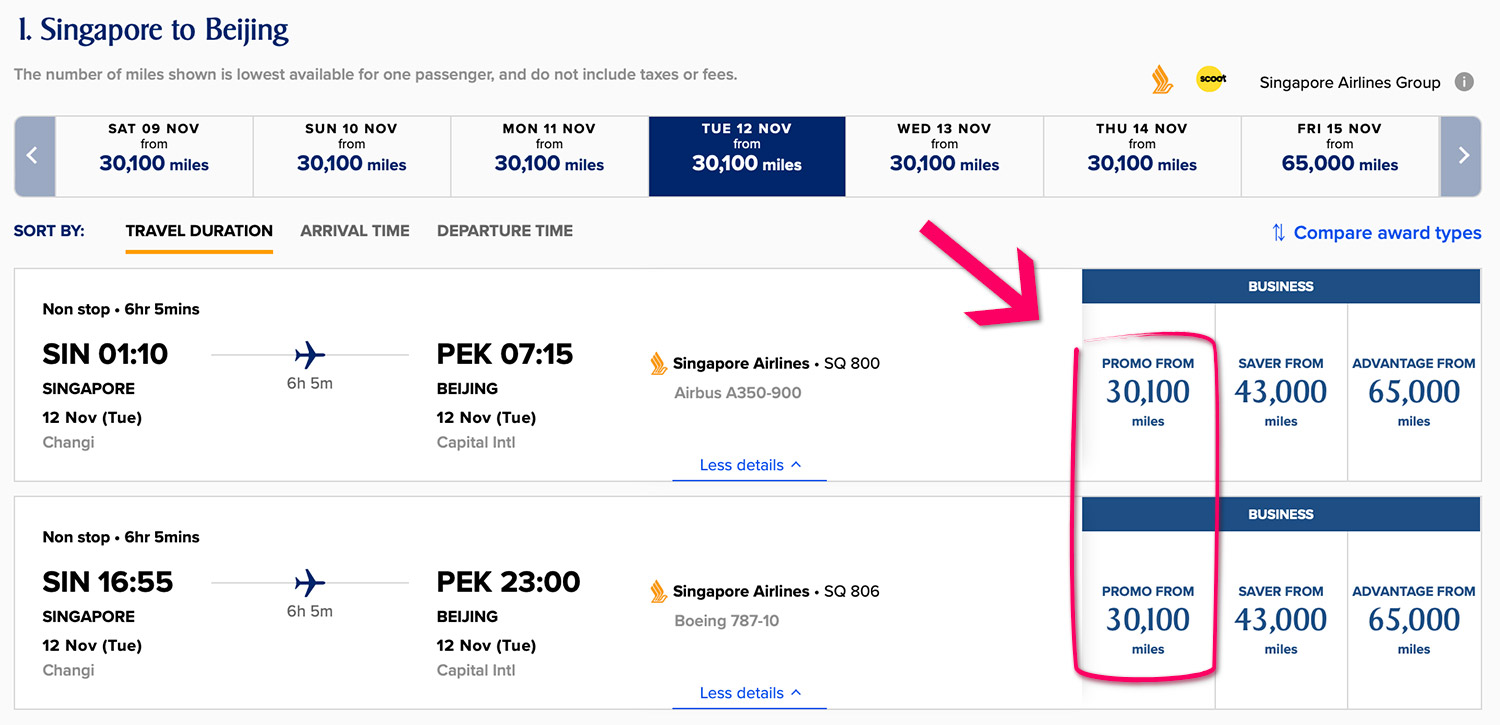Click the sort arrows icon by Compare award types
Image resolution: width=1500 pixels, height=725 pixels.
click(x=1278, y=233)
